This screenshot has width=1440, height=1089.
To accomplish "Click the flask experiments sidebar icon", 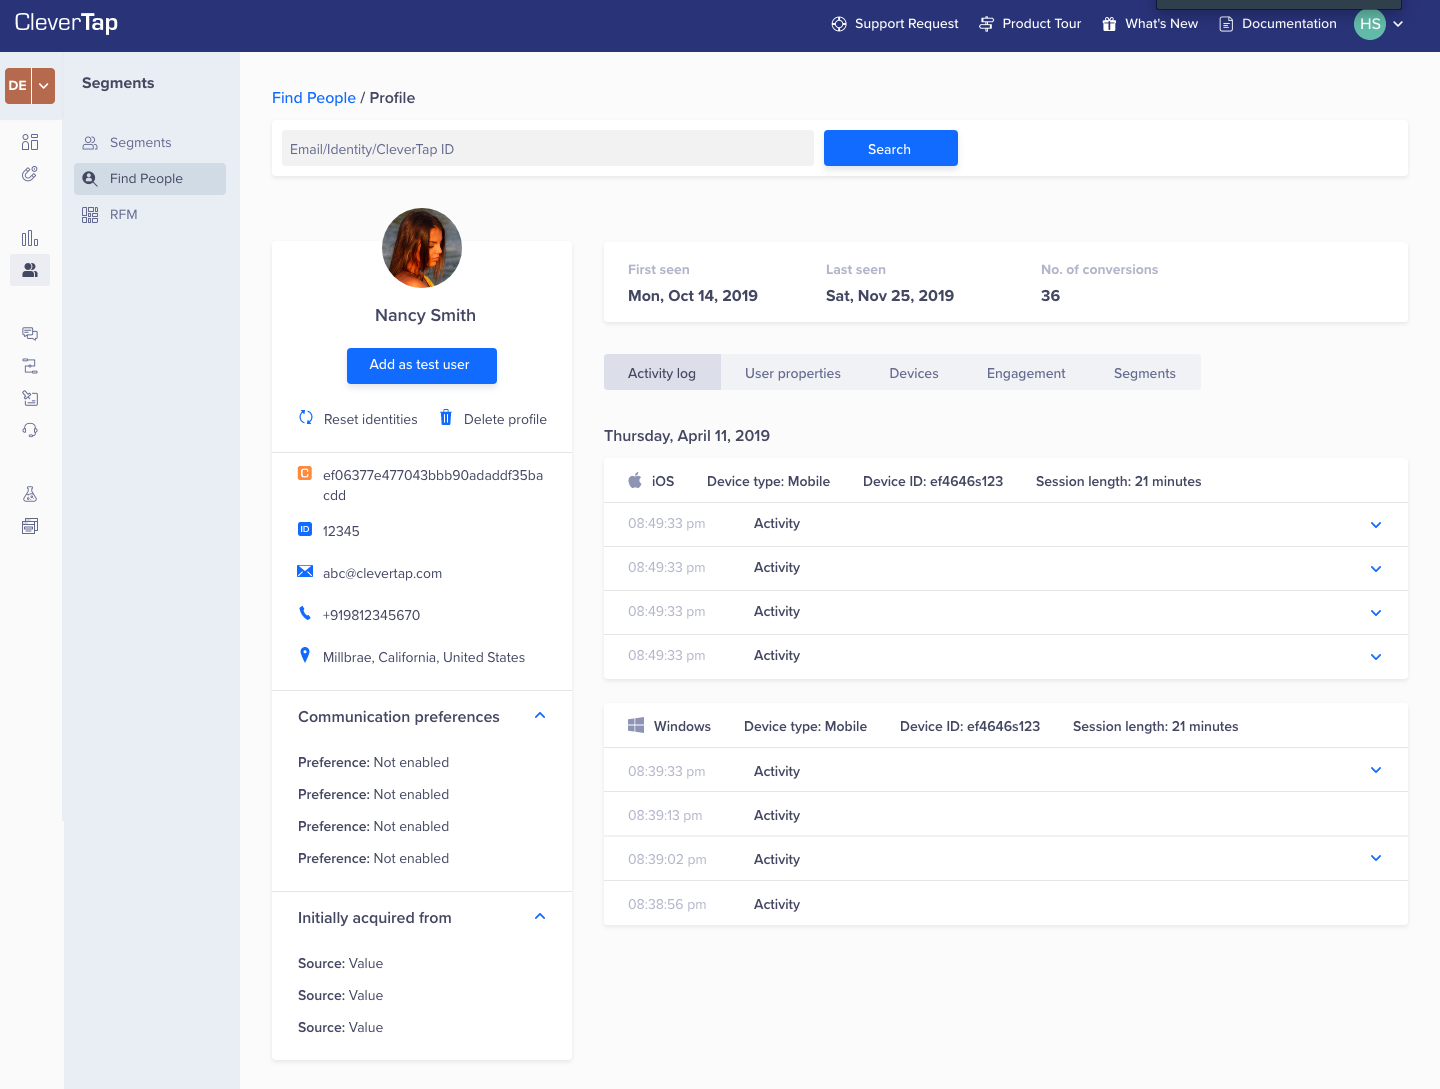I will click(30, 494).
